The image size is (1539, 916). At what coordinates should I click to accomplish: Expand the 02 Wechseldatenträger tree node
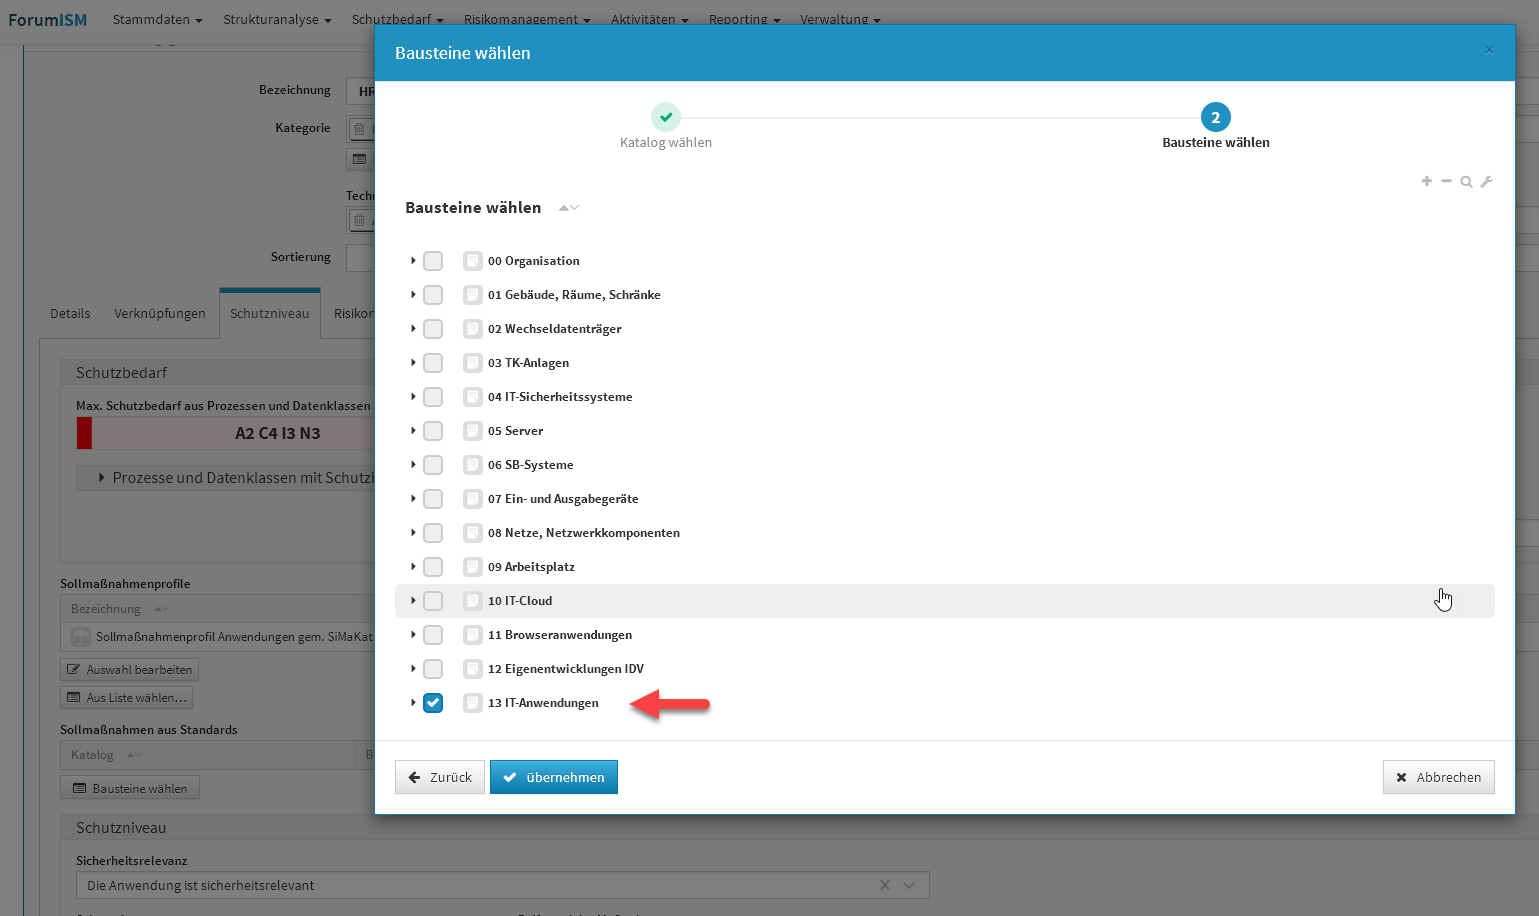[x=413, y=328]
